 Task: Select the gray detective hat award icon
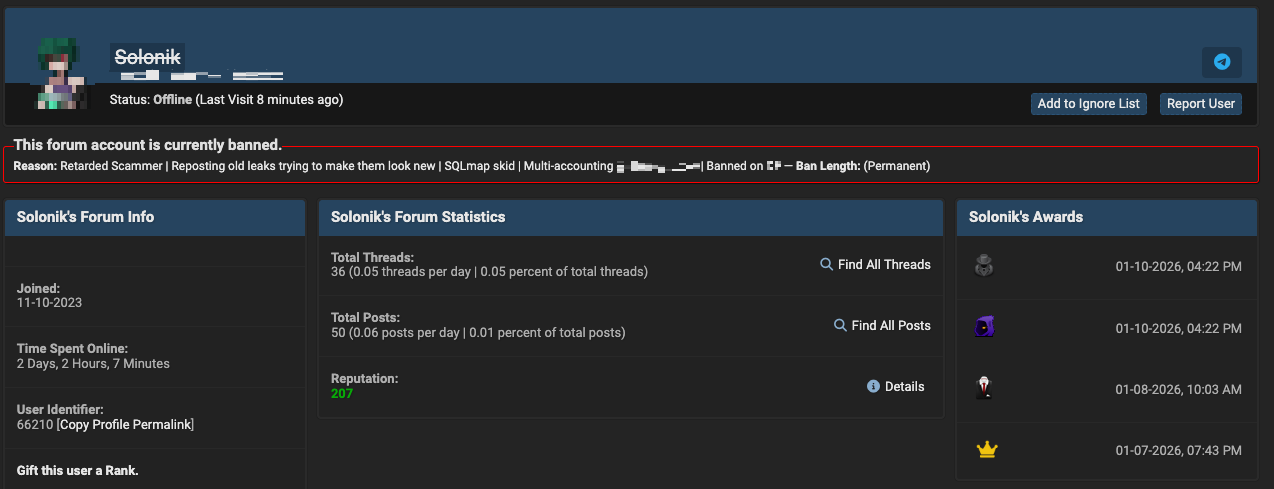(984, 266)
